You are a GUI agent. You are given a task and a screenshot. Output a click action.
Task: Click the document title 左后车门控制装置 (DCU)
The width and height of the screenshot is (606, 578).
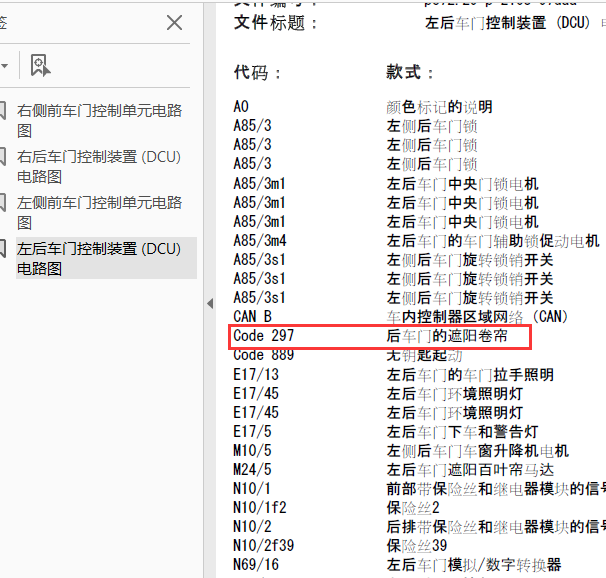(507, 23)
